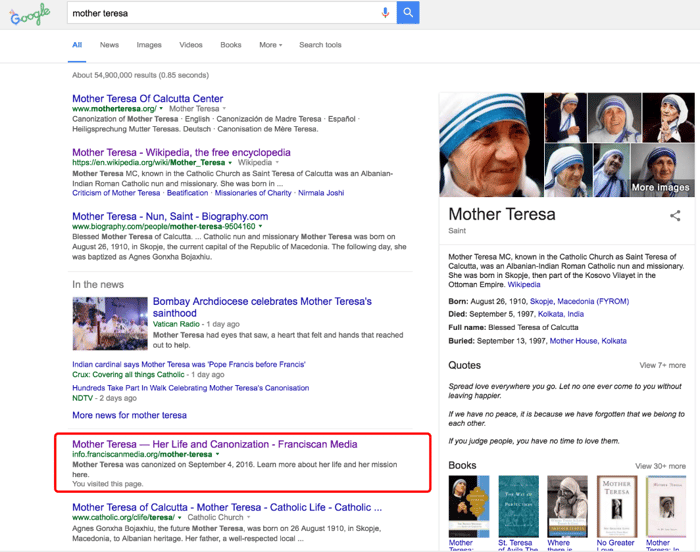The width and height of the screenshot is (700, 552).
Task: Expand the arrow beside the Wikipedia result URL
Action: click(230, 163)
